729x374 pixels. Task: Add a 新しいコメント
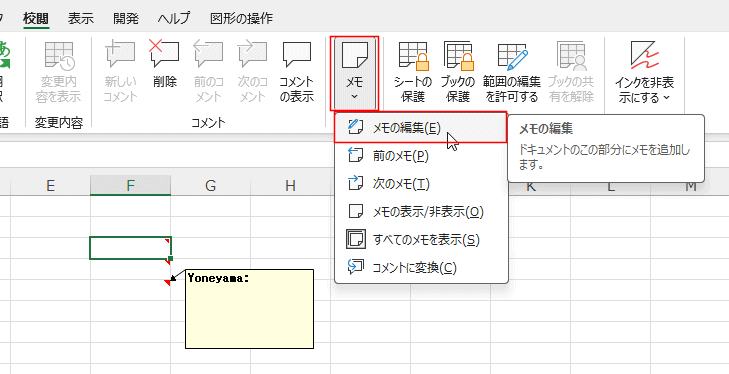pyautogui.click(x=120, y=72)
